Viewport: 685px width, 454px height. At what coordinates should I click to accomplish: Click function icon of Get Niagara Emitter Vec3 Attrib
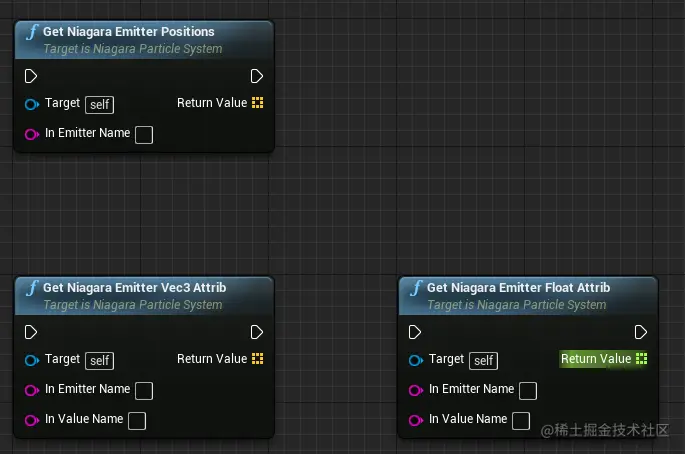pyautogui.click(x=31, y=288)
